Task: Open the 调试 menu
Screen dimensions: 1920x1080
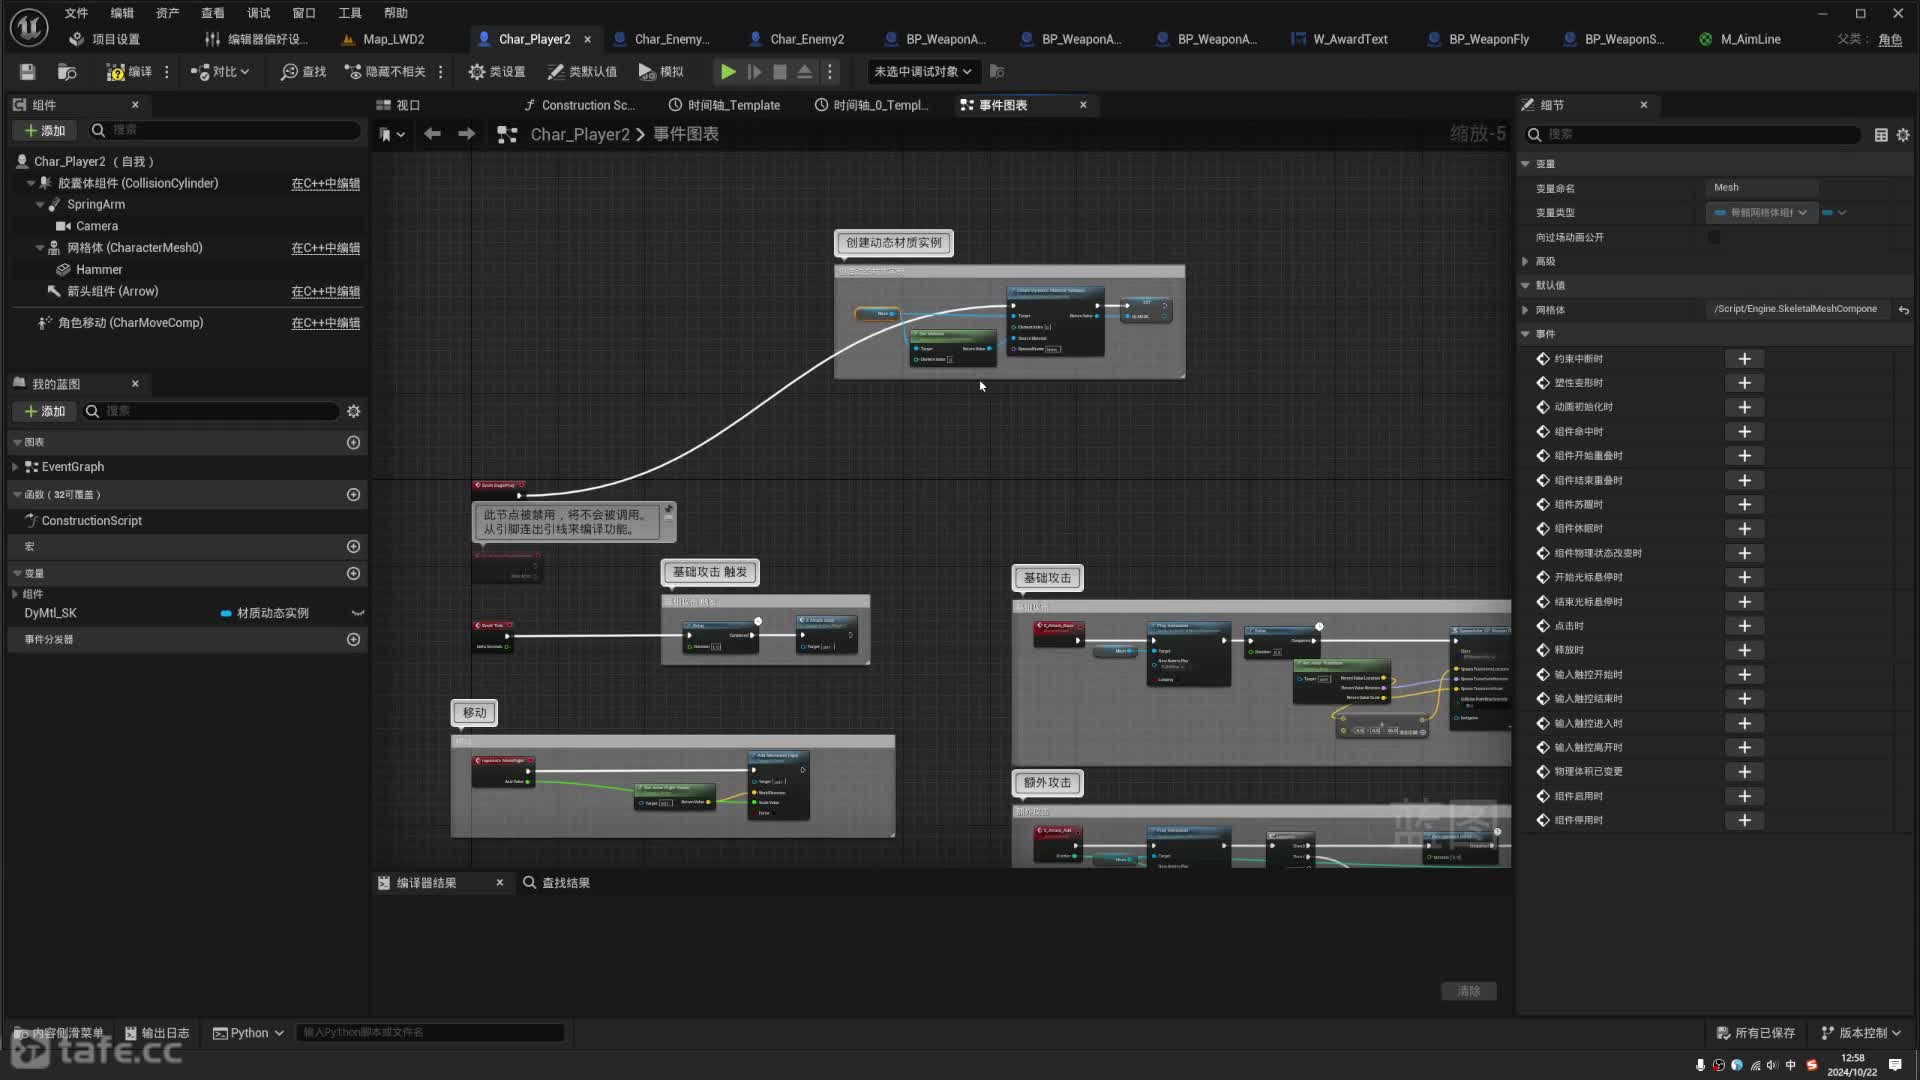Action: (258, 13)
